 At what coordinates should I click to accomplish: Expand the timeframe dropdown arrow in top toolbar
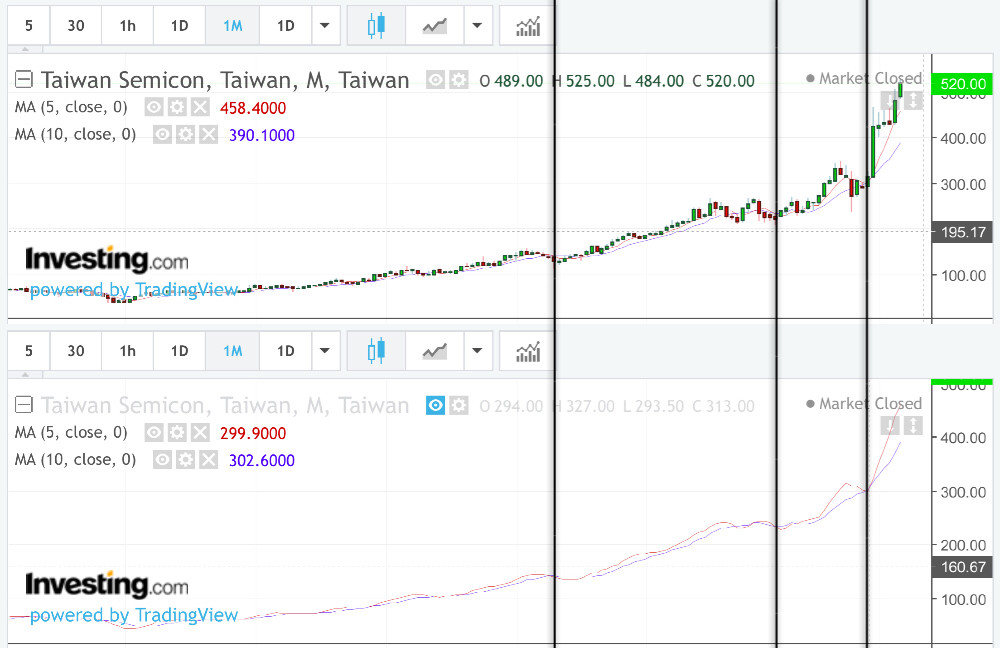325,26
